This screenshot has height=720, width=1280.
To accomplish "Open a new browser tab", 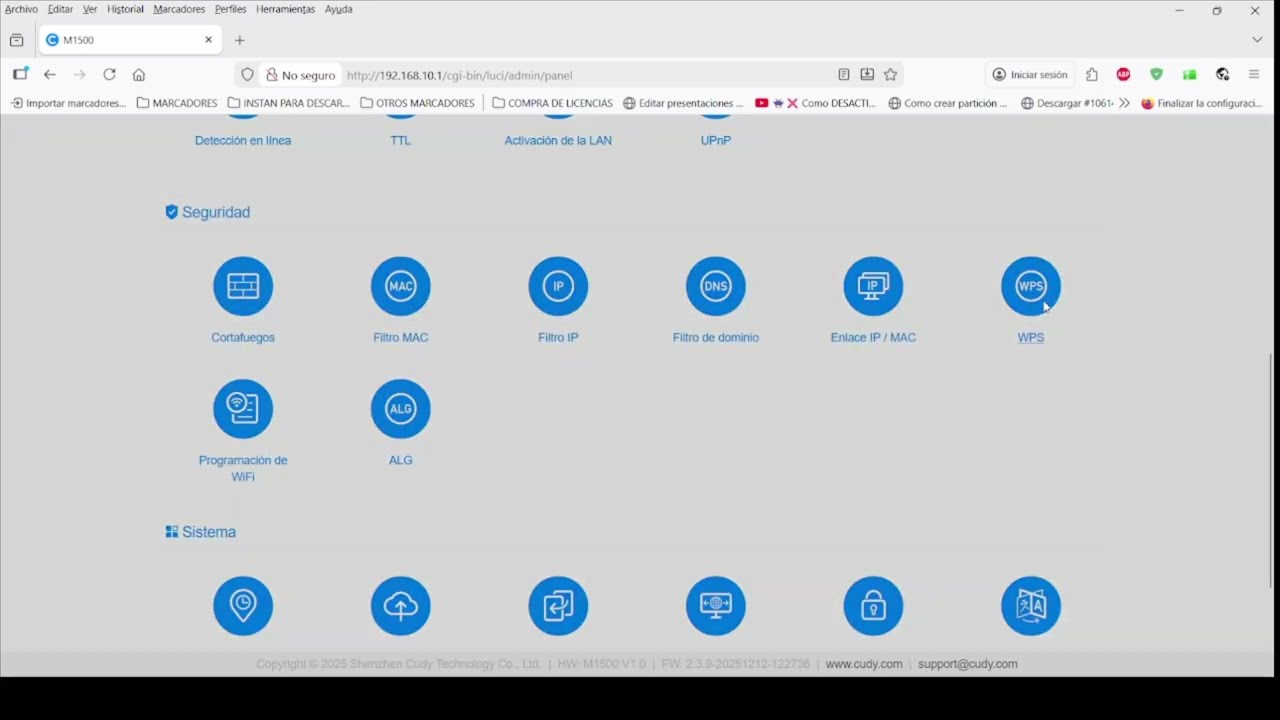I will pos(239,40).
